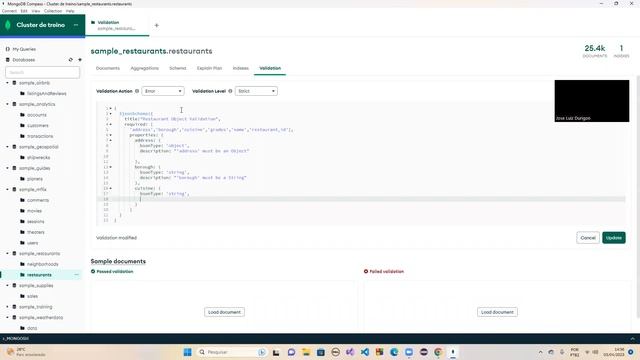Switch to the Aggregations tab
This screenshot has height=360, width=640.
point(144,68)
